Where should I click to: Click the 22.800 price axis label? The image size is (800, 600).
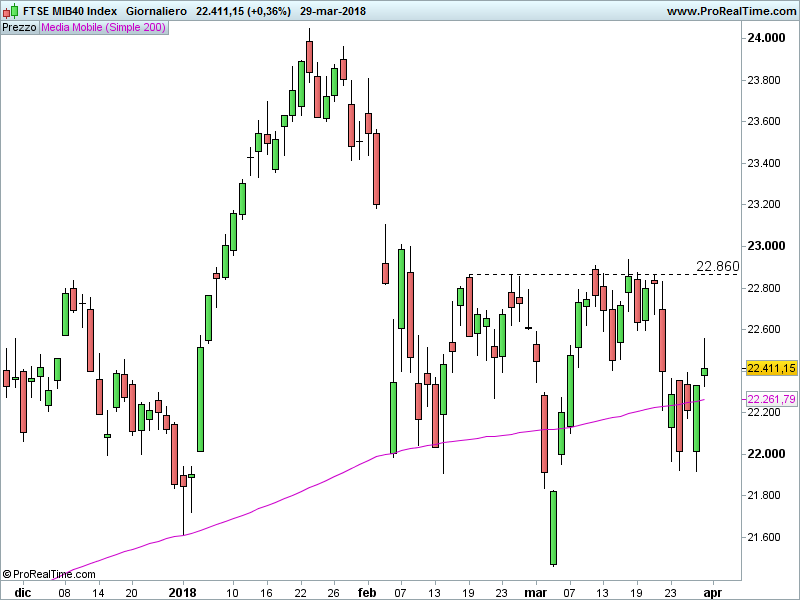point(764,288)
